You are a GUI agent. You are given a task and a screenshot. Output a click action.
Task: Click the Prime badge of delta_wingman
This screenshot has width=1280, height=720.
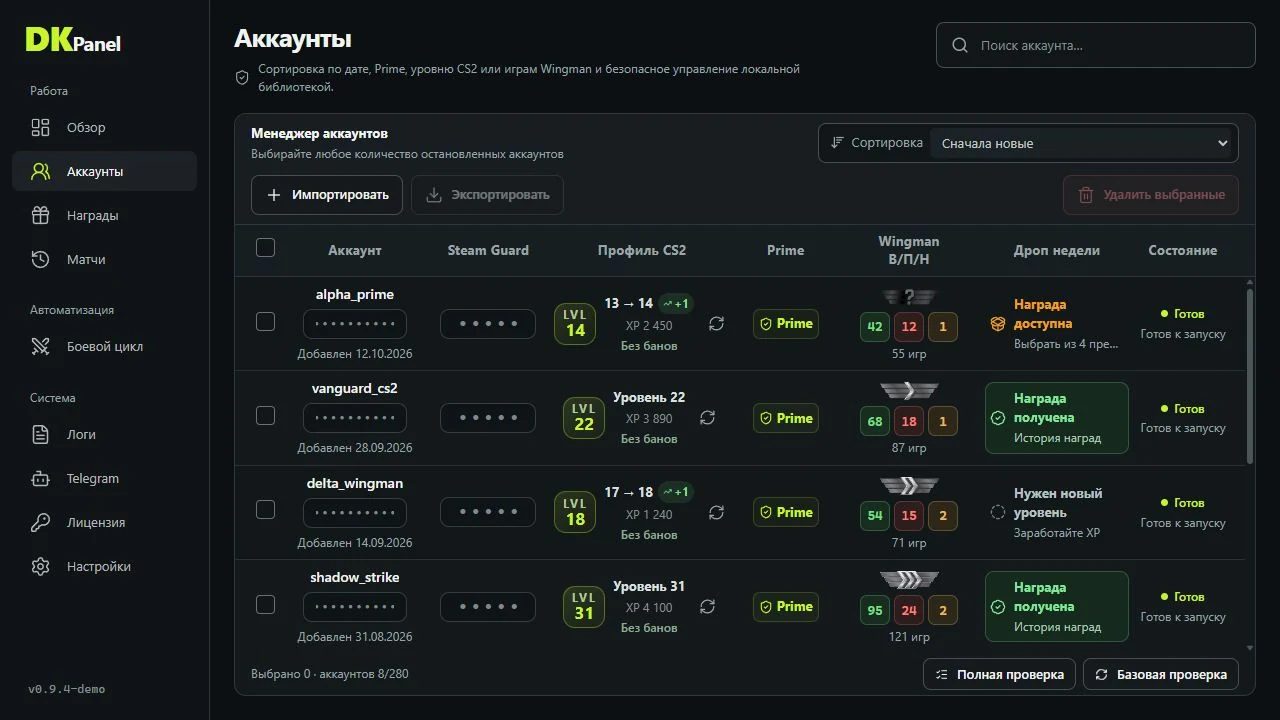pos(785,512)
